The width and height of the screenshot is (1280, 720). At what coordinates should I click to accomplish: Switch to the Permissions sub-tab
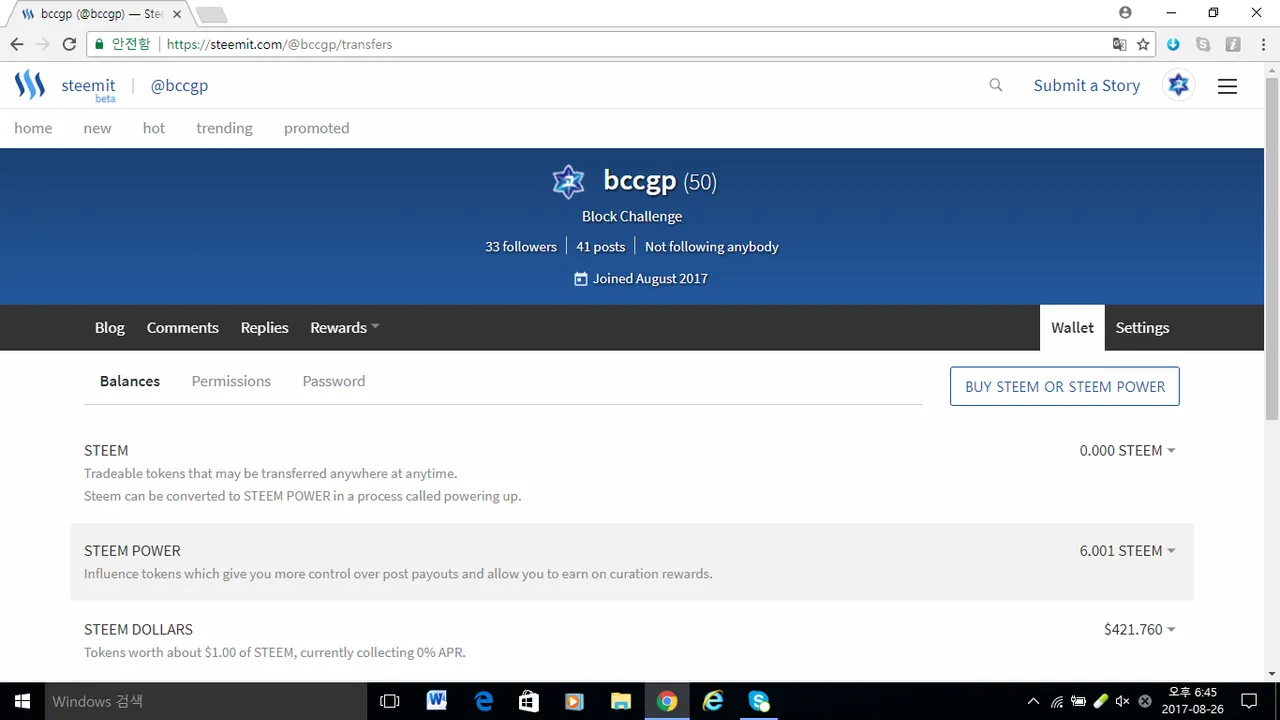coord(231,381)
